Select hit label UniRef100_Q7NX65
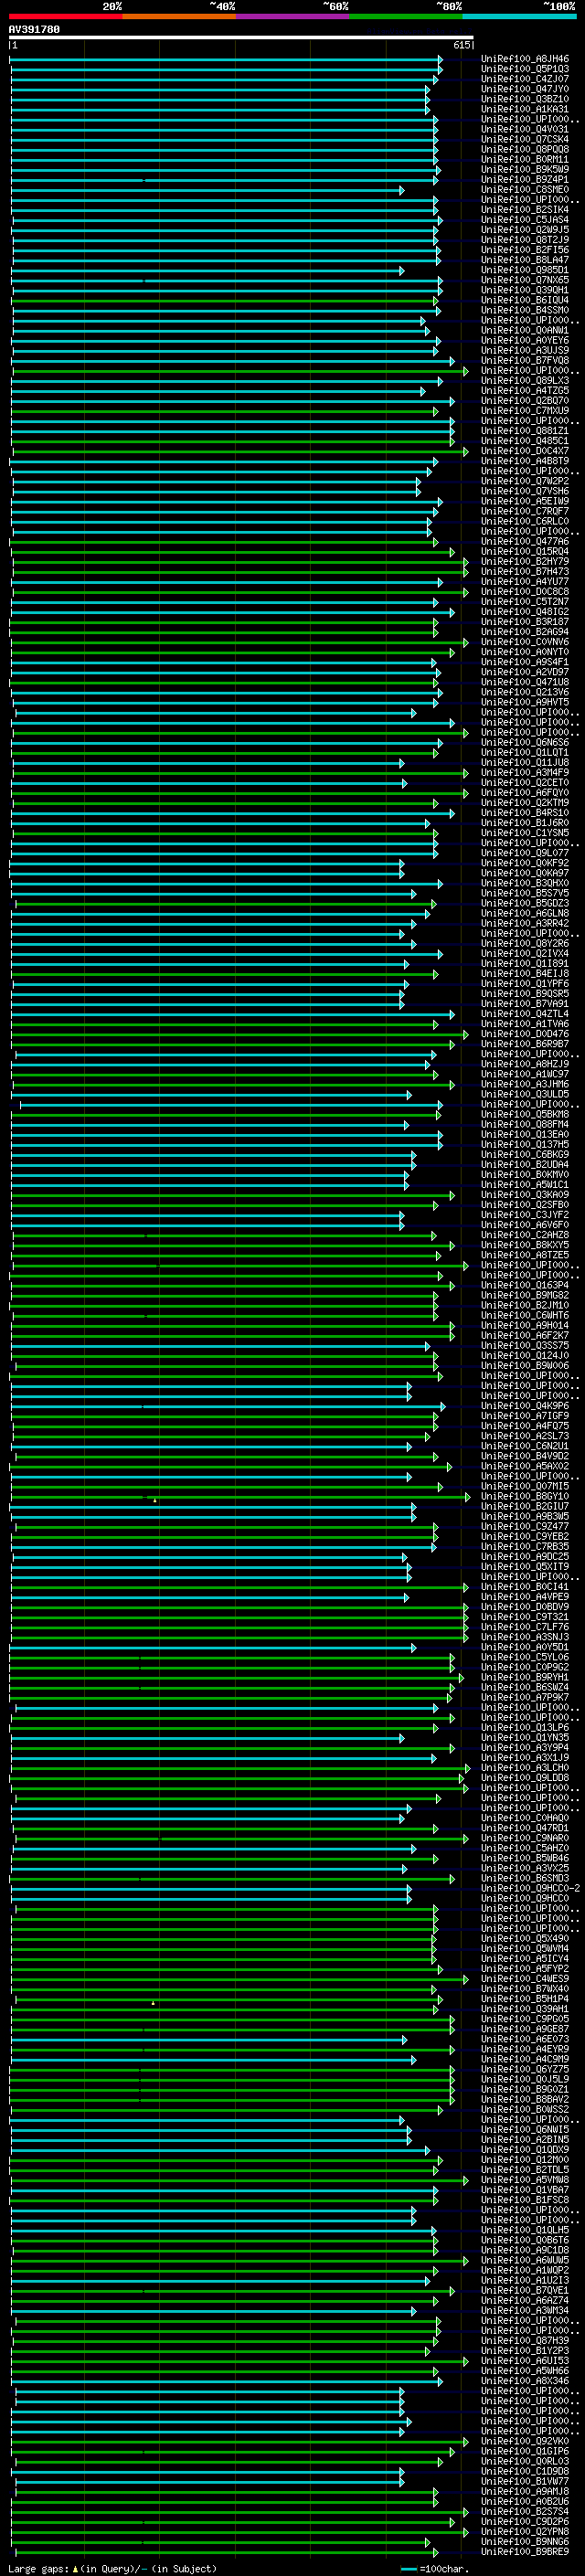Screen dimensions: 585x2576 (x=525, y=280)
